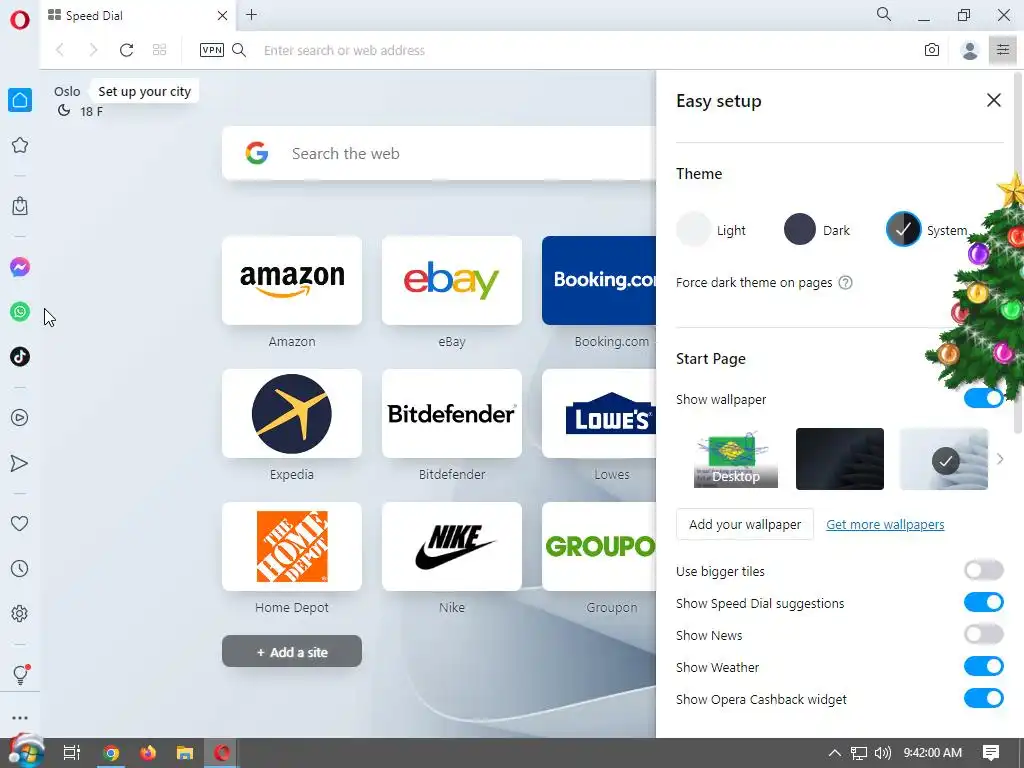Open the profile account icon
The image size is (1024, 768).
pyautogui.click(x=970, y=50)
